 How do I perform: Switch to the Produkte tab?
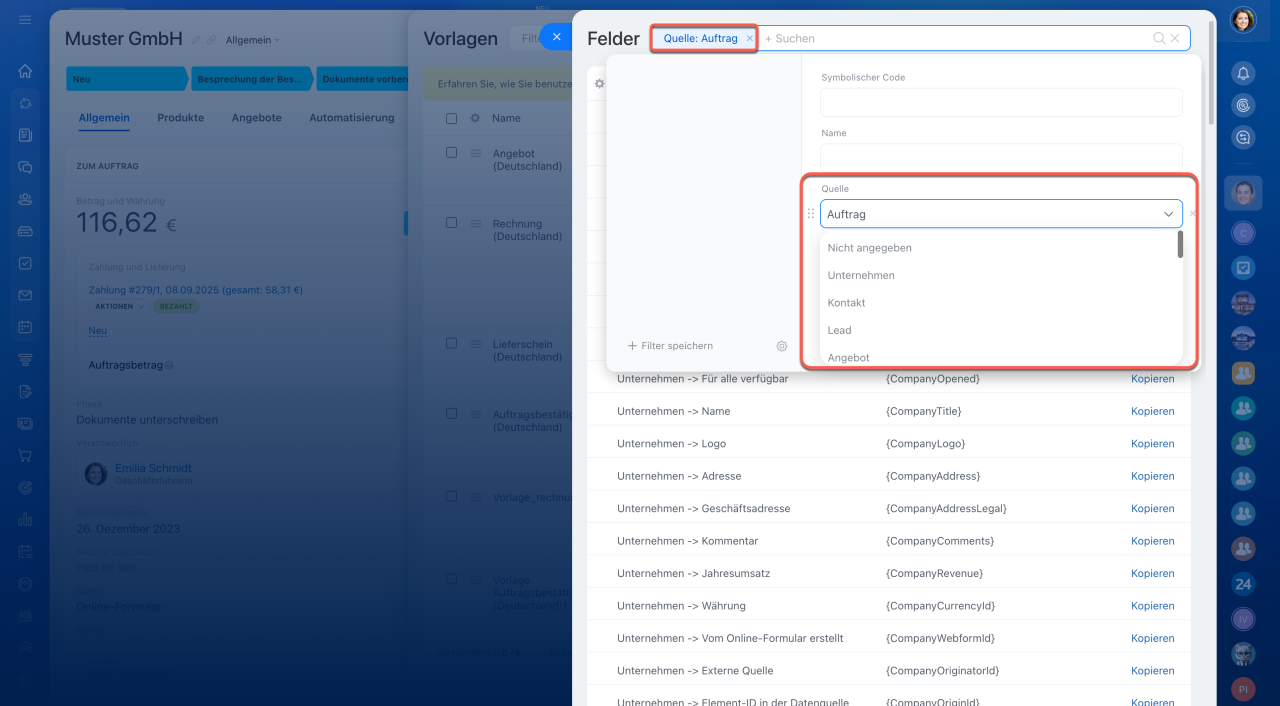tap(180, 118)
